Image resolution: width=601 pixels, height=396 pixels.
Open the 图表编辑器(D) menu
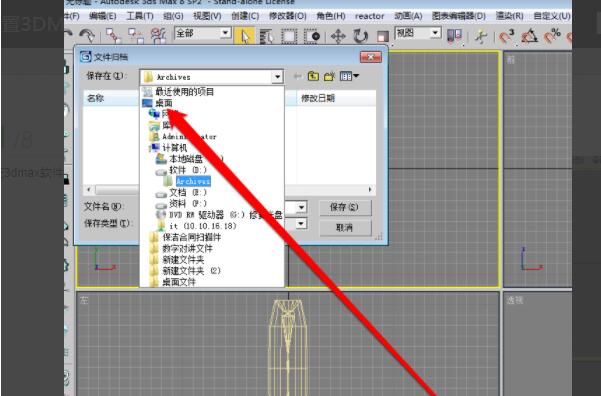[459, 16]
